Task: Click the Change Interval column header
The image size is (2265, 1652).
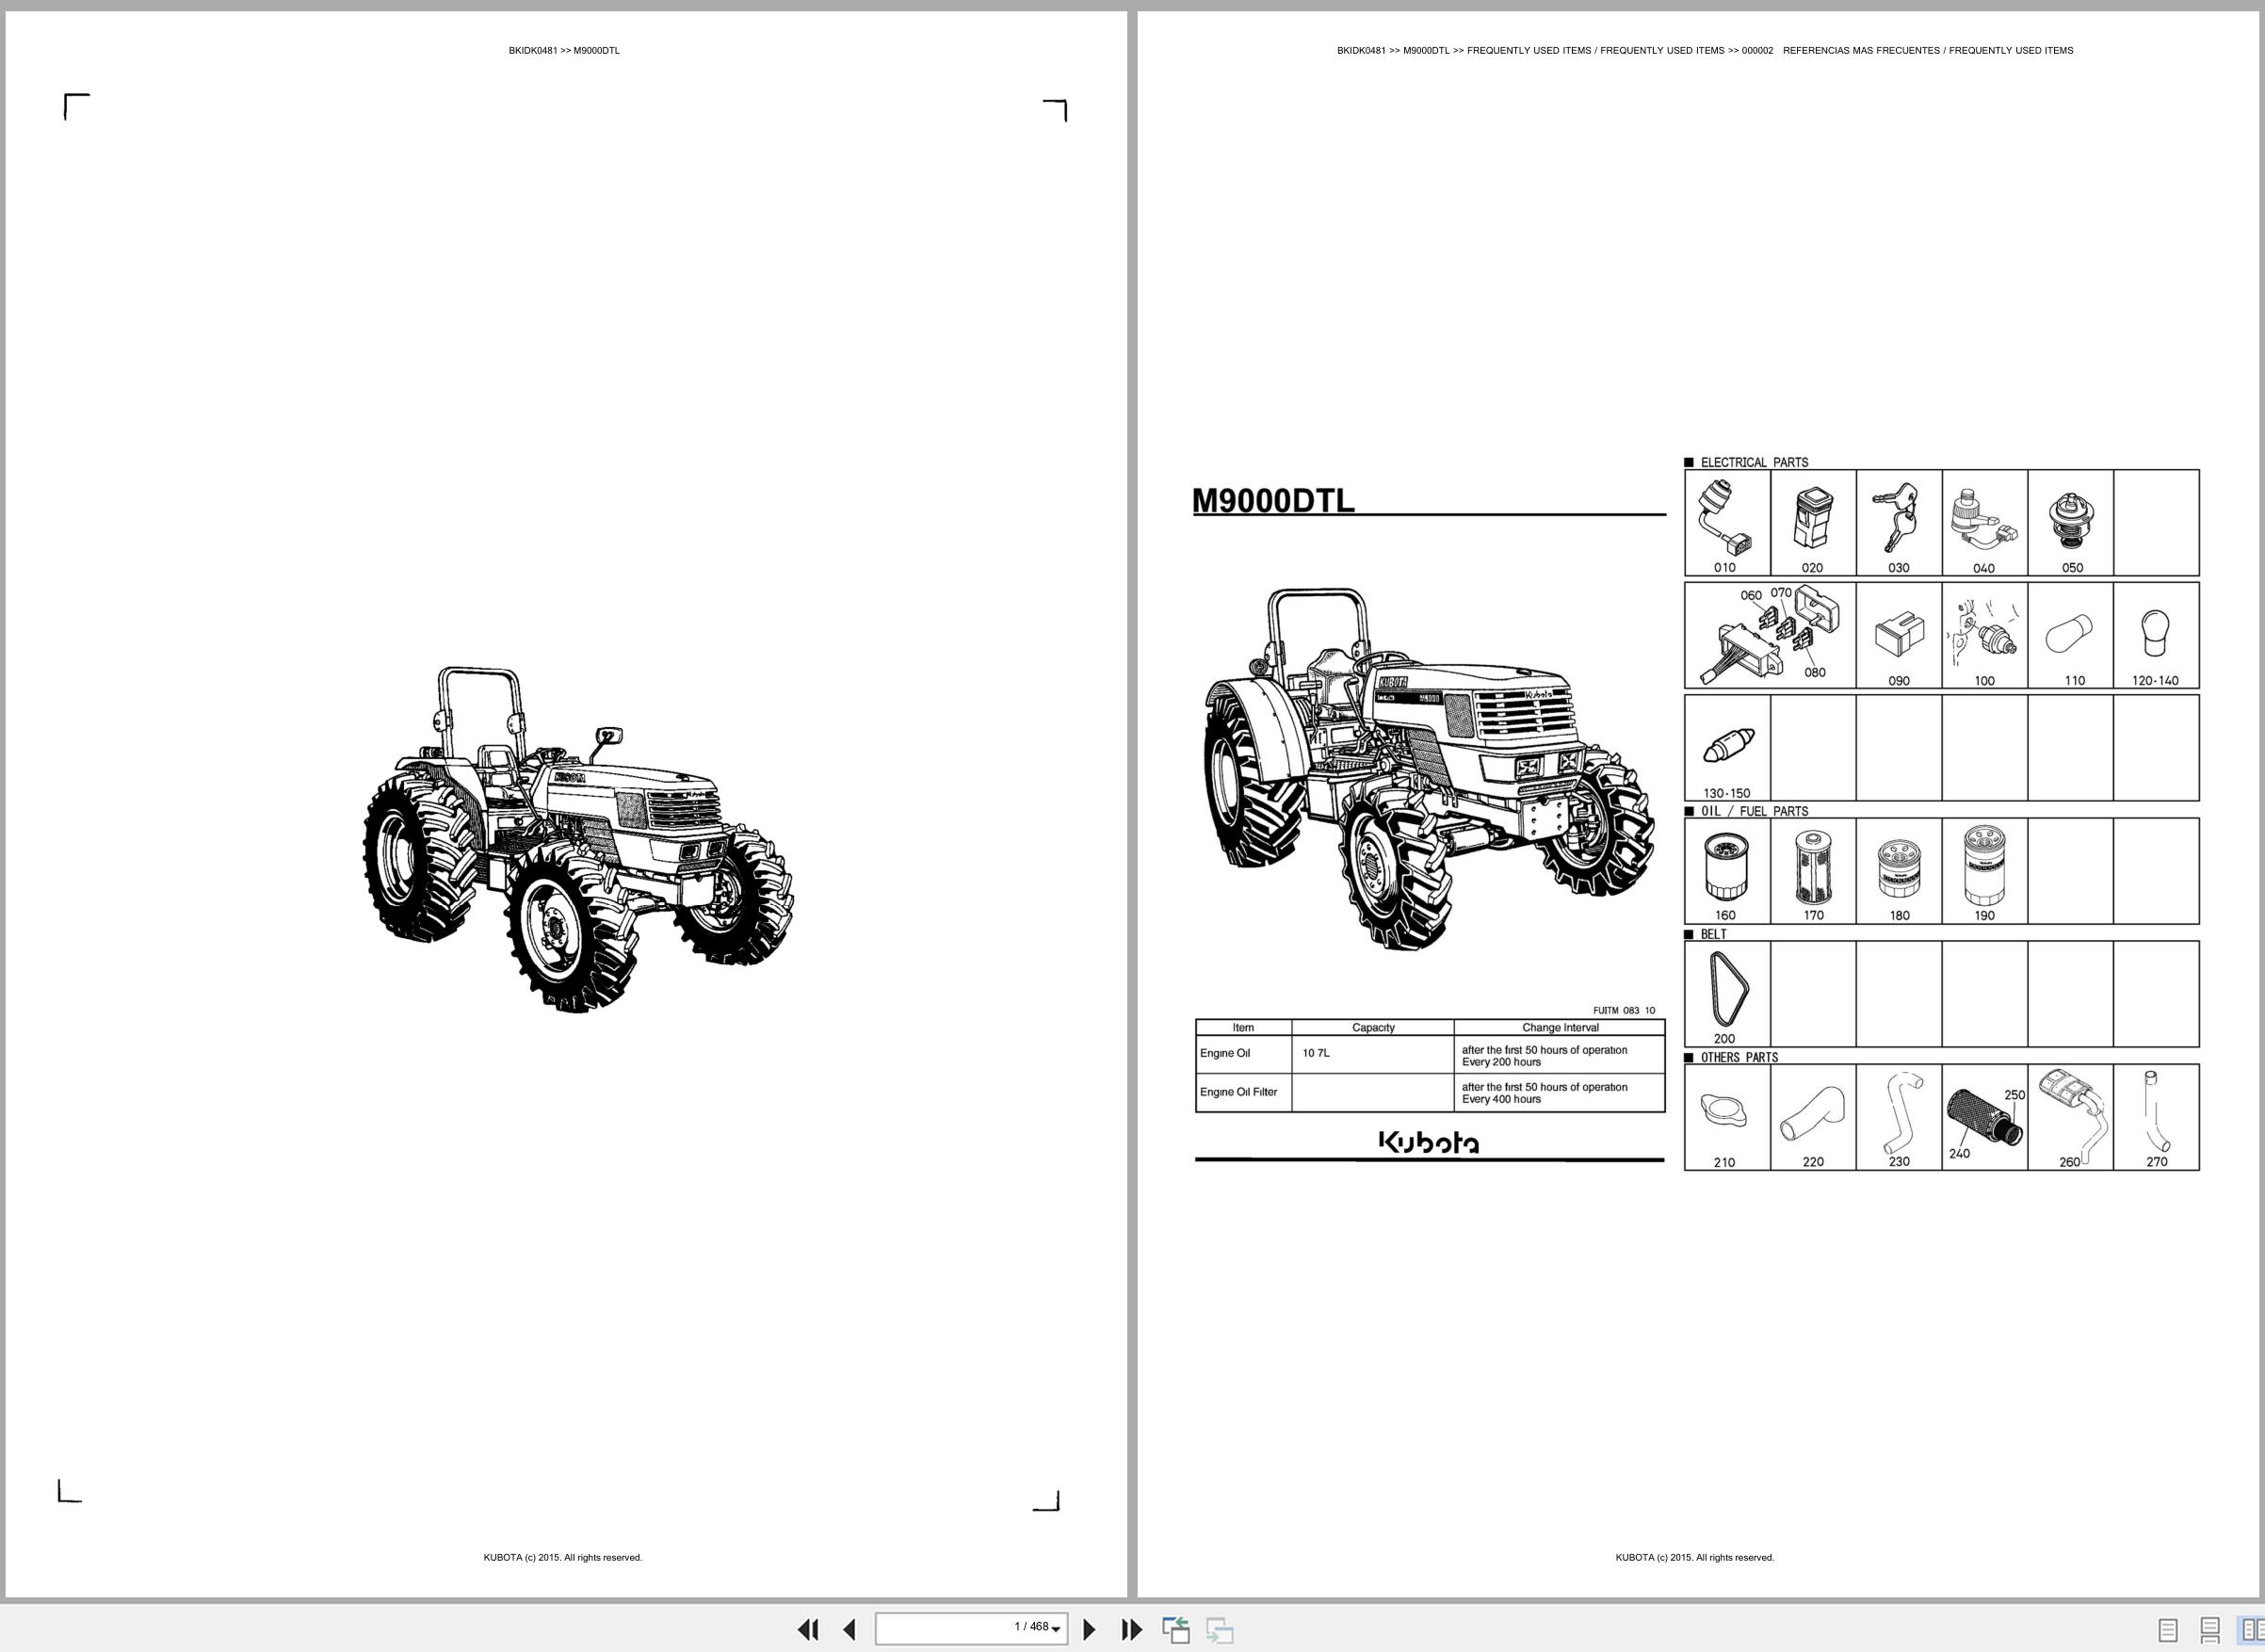Action: pos(1560,1027)
